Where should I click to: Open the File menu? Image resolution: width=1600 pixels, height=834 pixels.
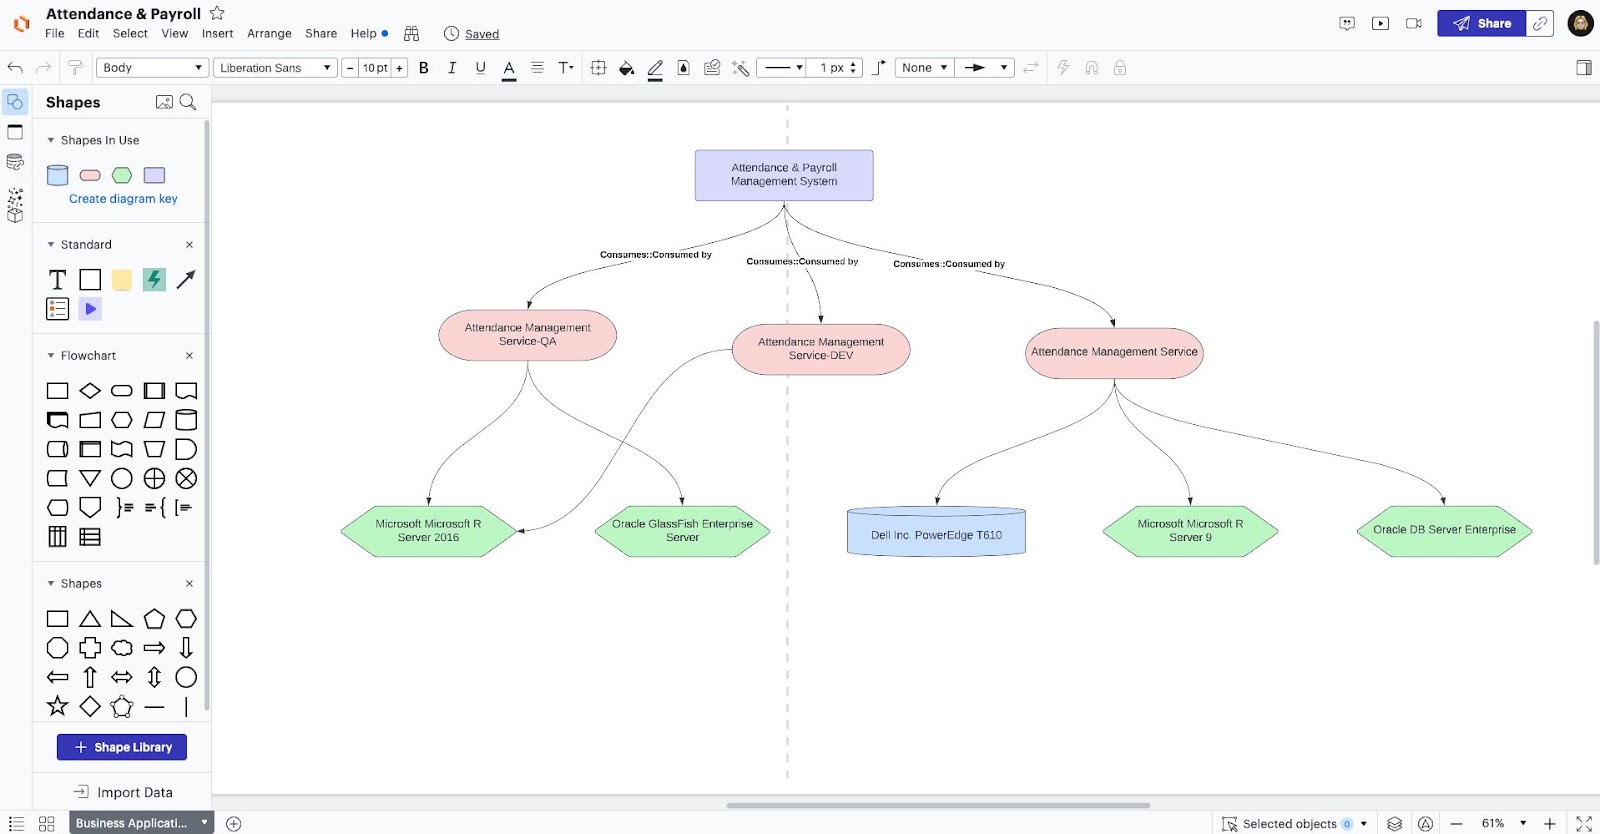click(55, 34)
